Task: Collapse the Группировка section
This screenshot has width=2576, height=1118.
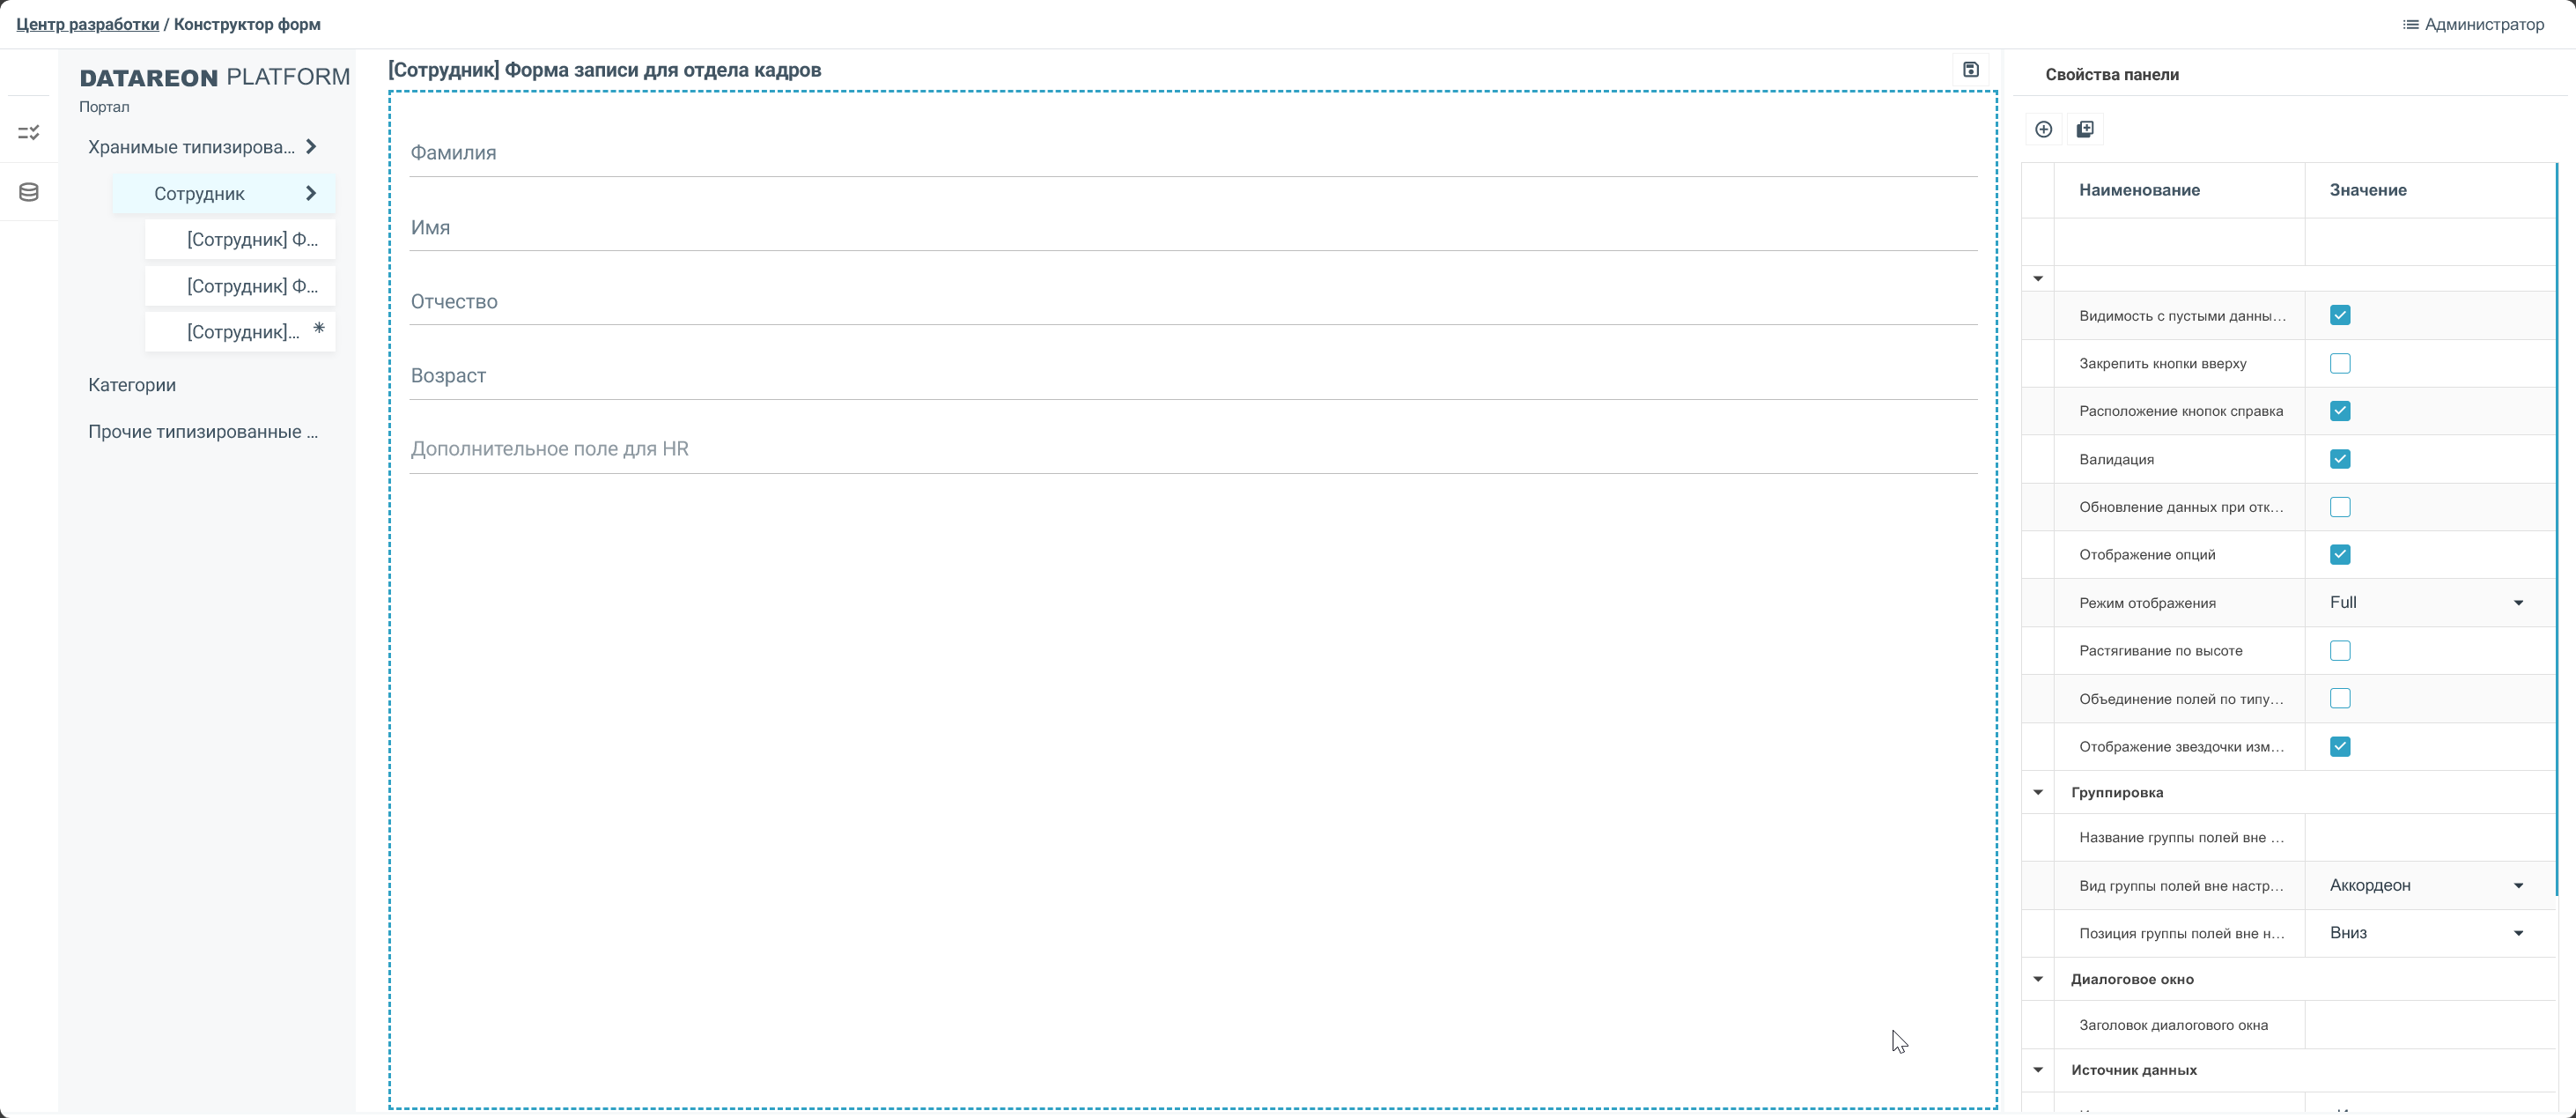Action: 2037,792
